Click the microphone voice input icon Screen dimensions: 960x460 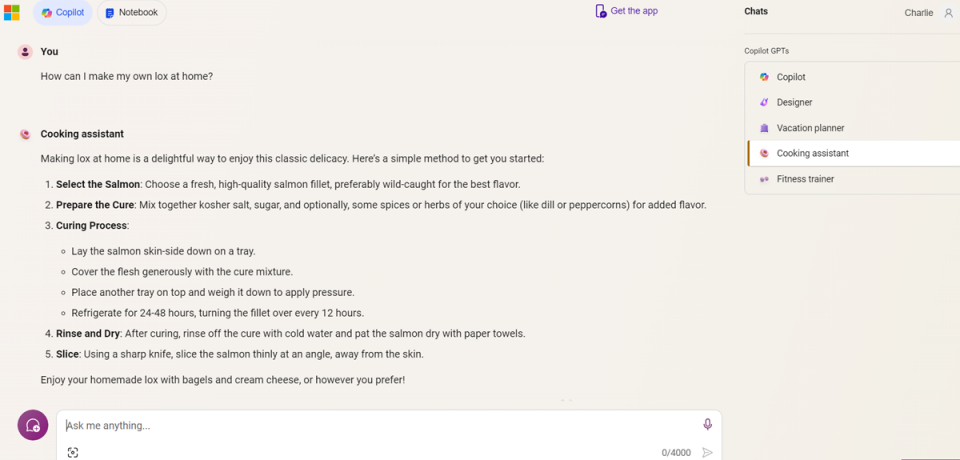tap(708, 425)
